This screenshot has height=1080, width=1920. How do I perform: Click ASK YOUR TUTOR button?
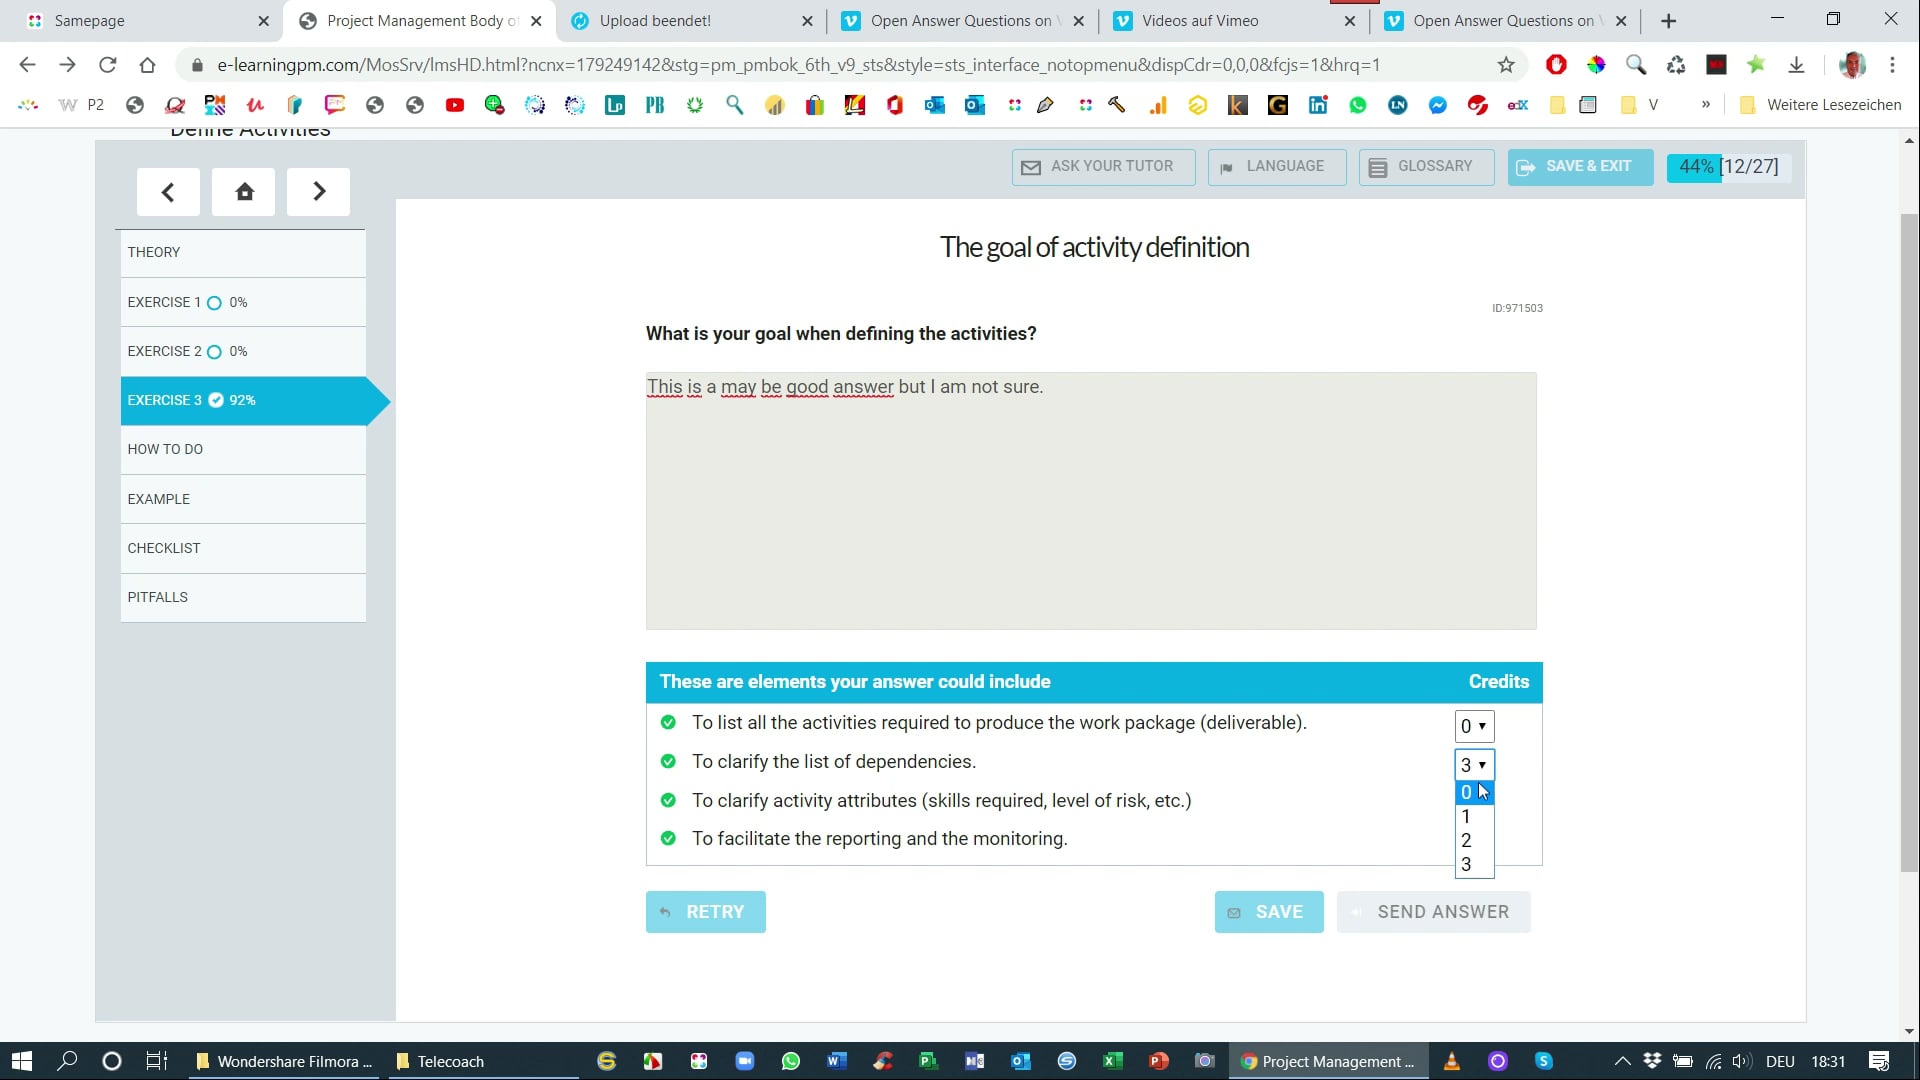pyautogui.click(x=1103, y=167)
